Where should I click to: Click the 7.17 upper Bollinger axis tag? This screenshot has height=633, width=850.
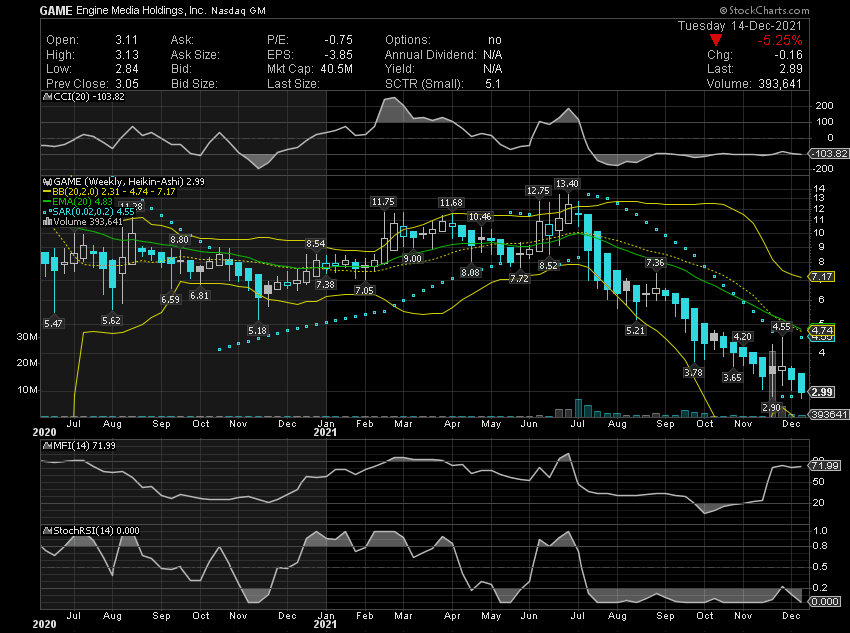(x=822, y=277)
